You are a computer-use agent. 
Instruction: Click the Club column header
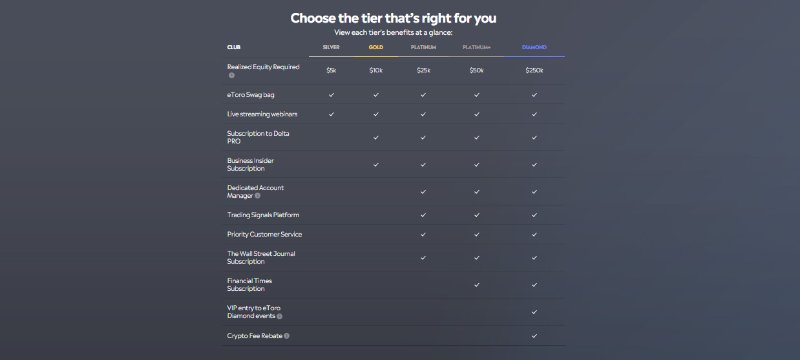click(x=234, y=47)
